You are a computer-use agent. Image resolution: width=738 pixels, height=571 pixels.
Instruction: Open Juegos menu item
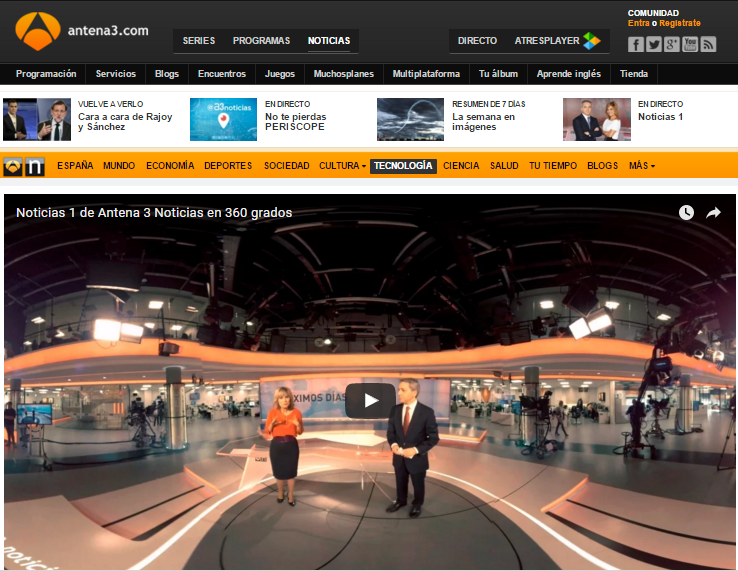pyautogui.click(x=280, y=74)
